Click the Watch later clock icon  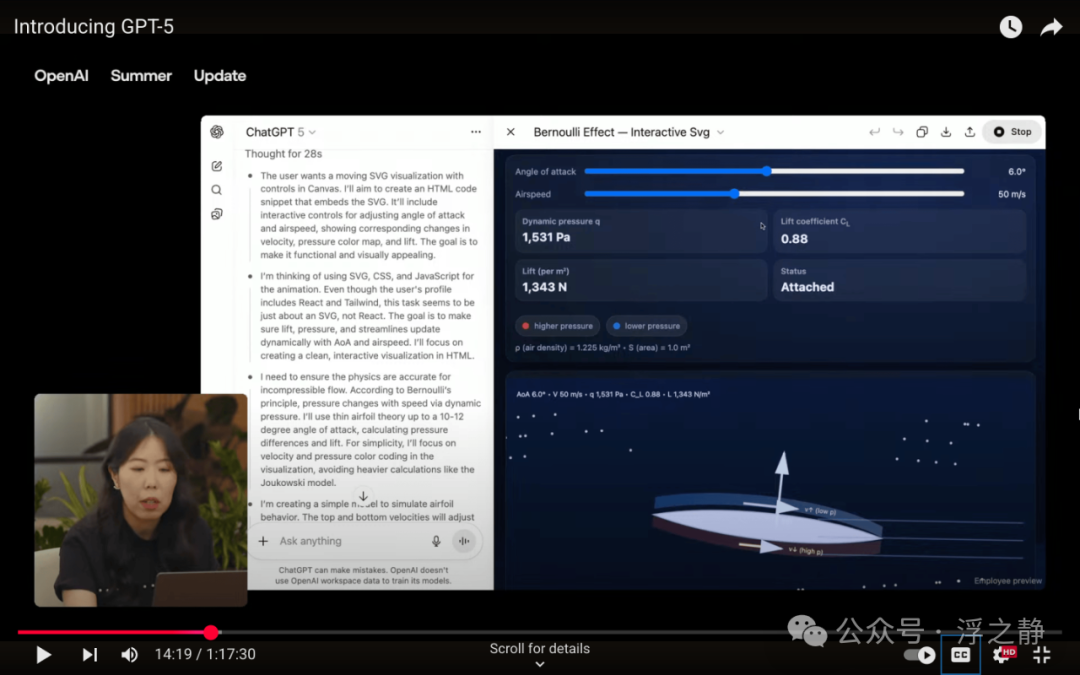click(1010, 27)
